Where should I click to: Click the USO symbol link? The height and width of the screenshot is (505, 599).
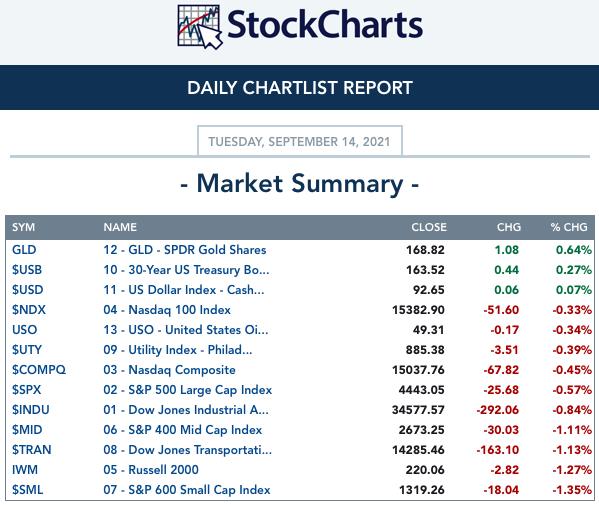tap(24, 330)
